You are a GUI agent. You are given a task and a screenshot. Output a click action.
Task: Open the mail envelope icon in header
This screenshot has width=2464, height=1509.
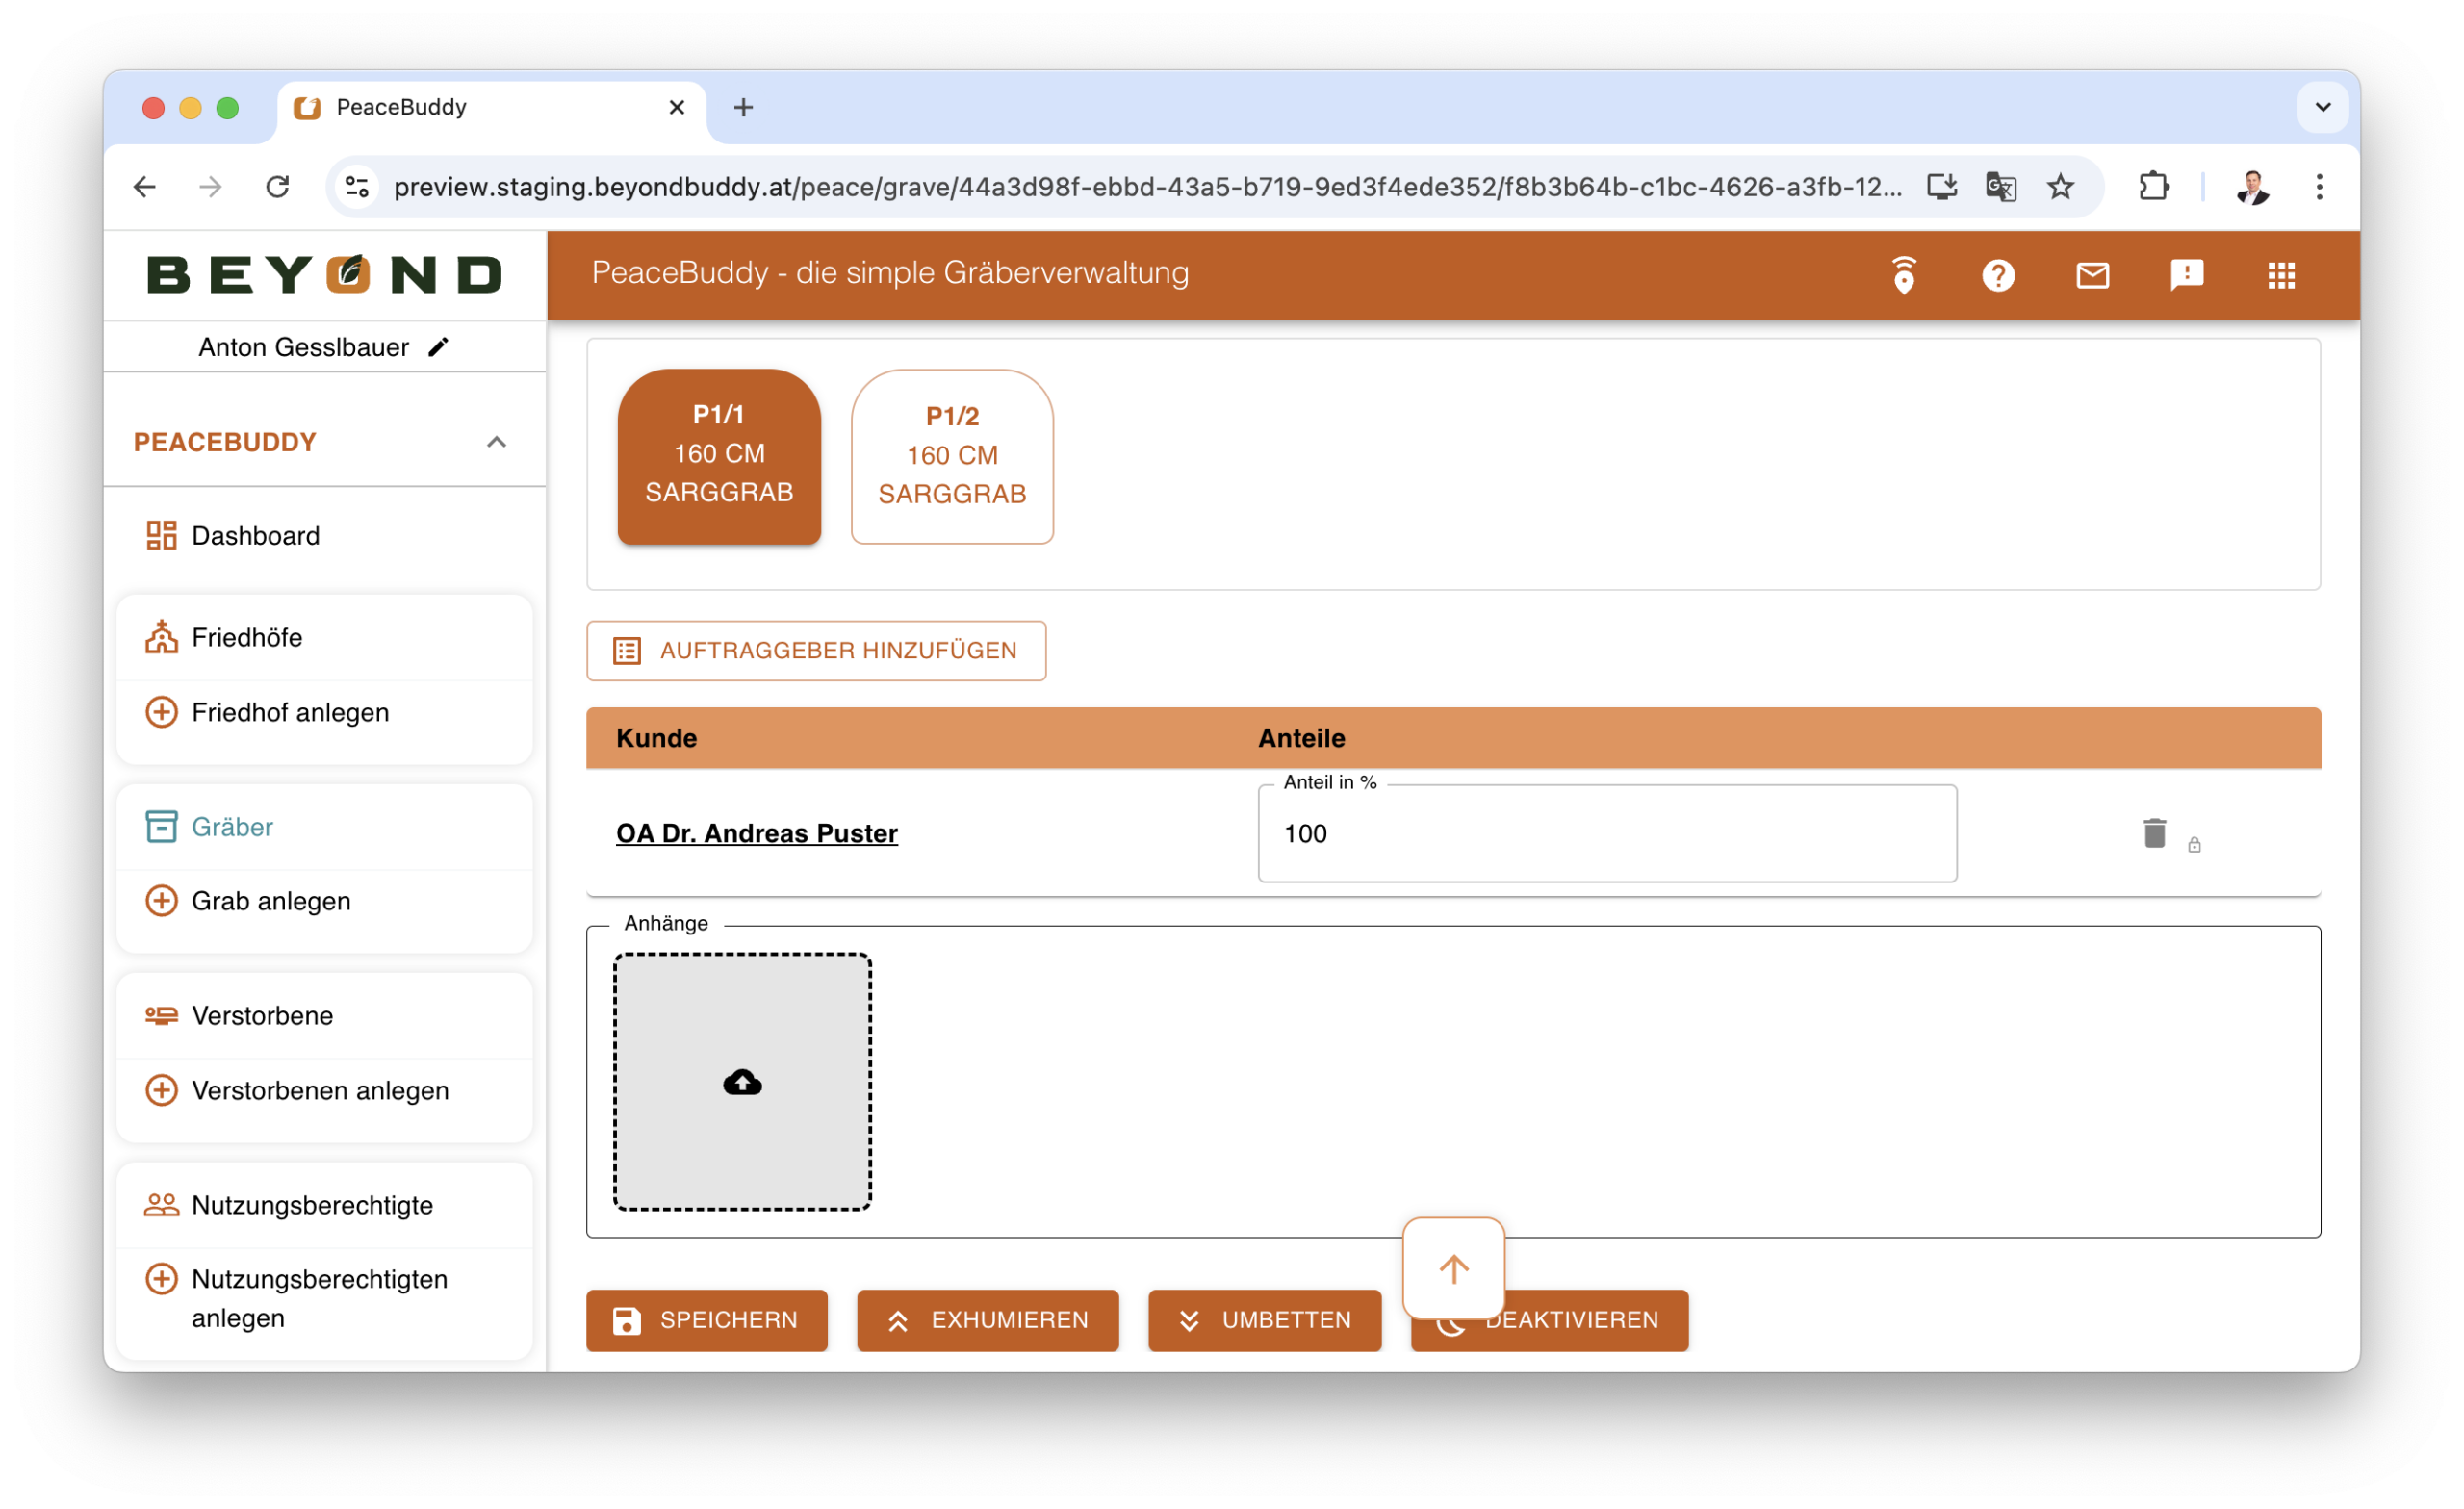tap(2092, 275)
